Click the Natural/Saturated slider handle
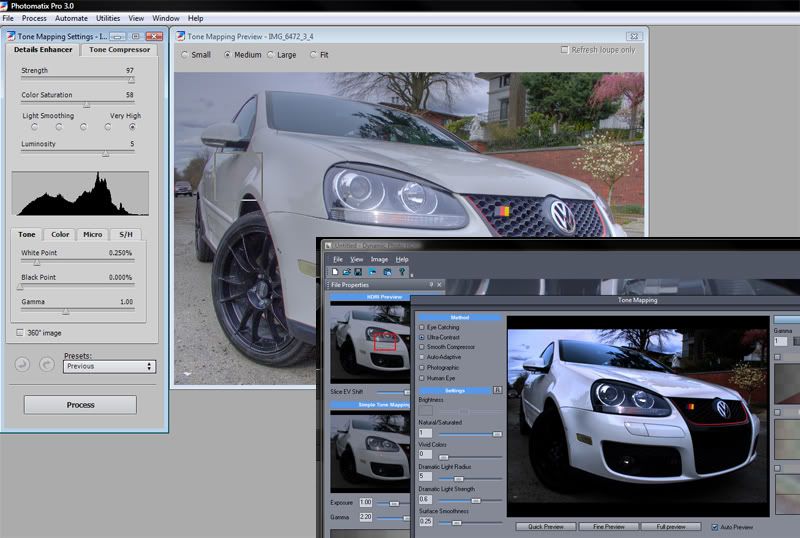The width and height of the screenshot is (800, 538). tap(496, 434)
